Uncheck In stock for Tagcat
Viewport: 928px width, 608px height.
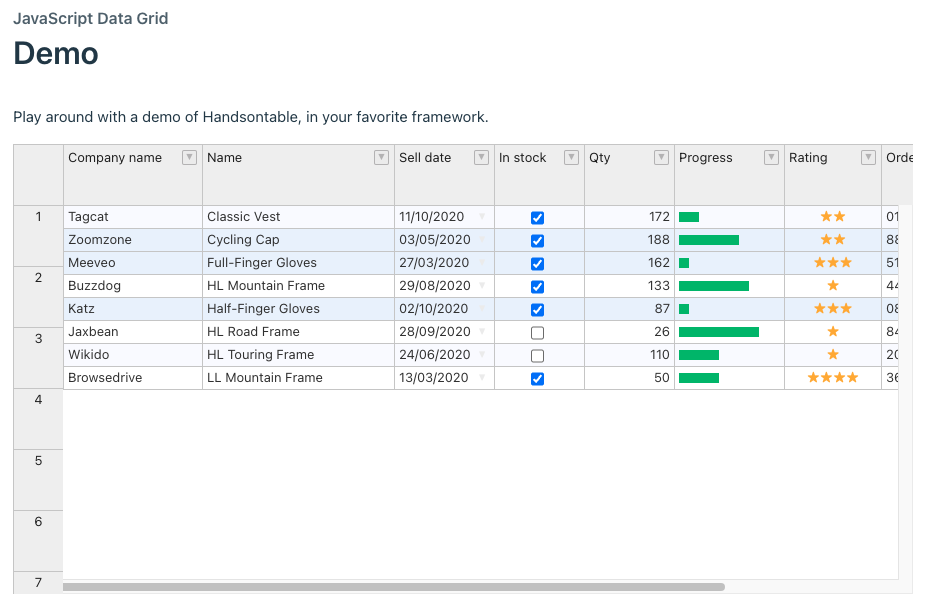[x=537, y=218]
